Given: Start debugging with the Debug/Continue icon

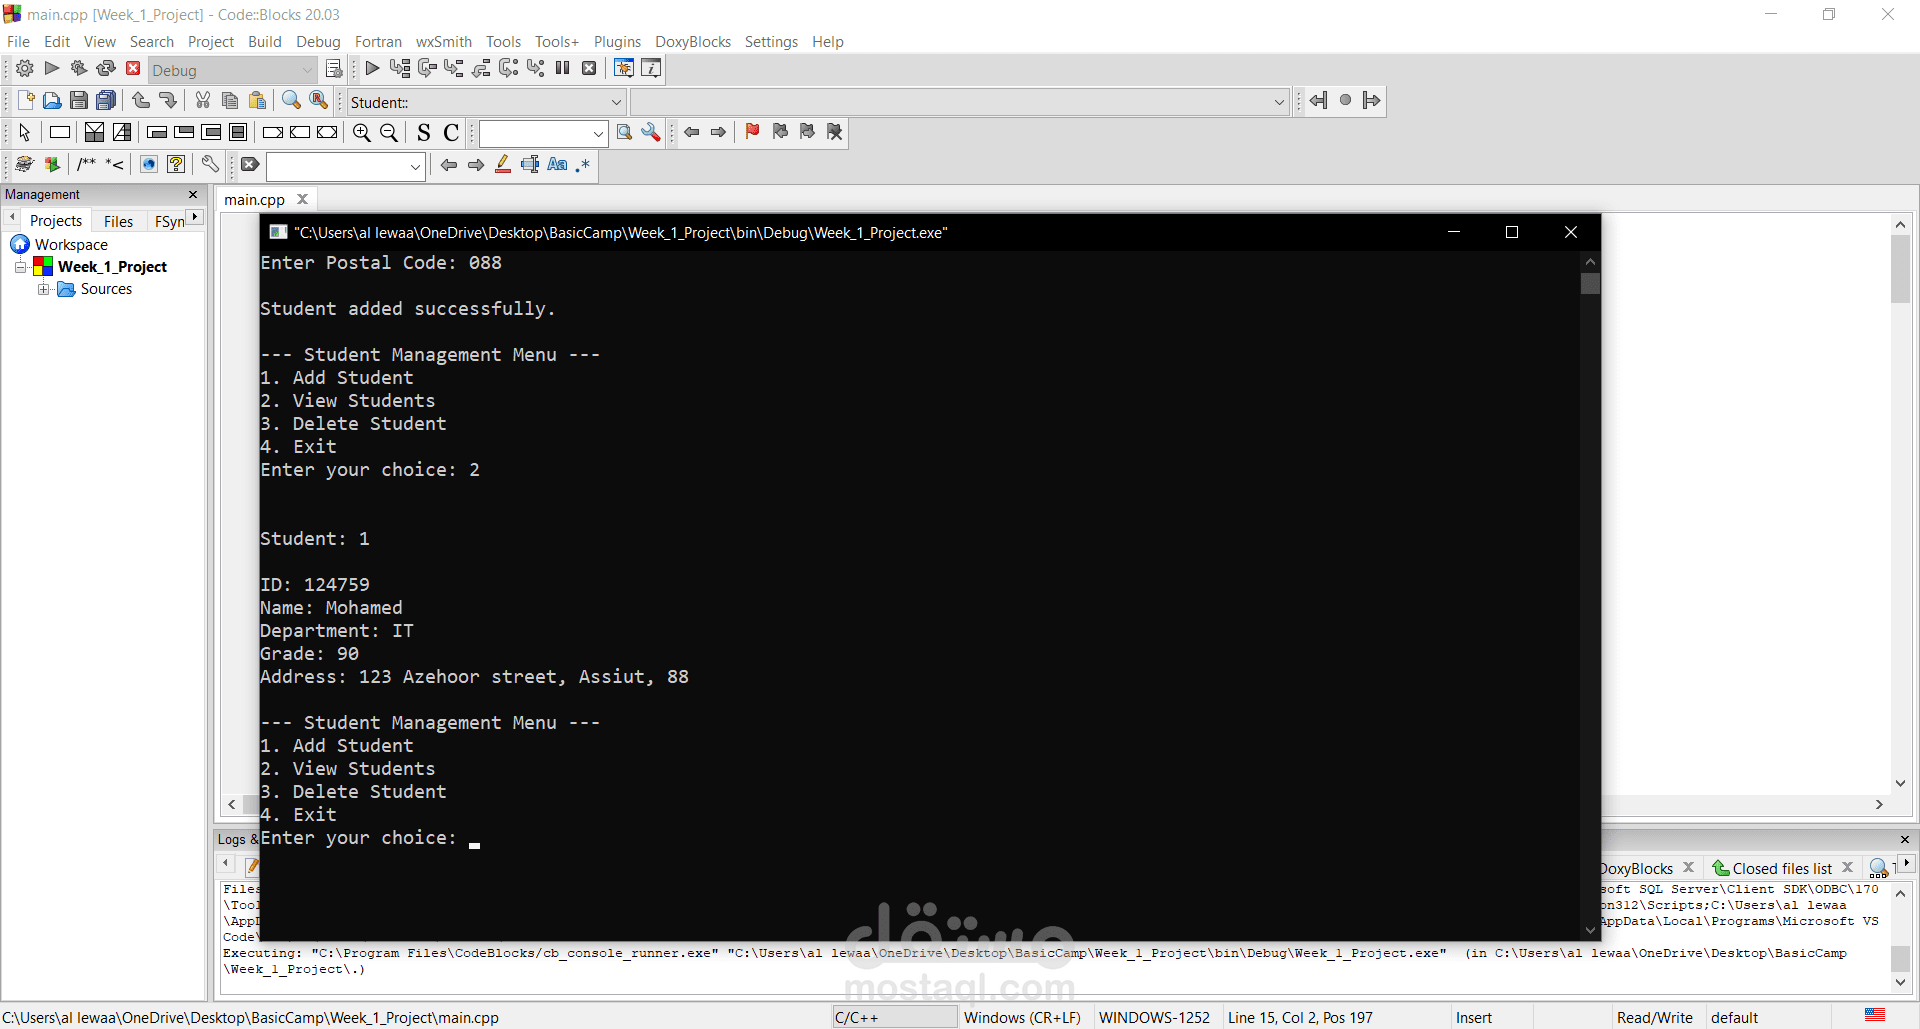Looking at the screenshot, I should [372, 69].
